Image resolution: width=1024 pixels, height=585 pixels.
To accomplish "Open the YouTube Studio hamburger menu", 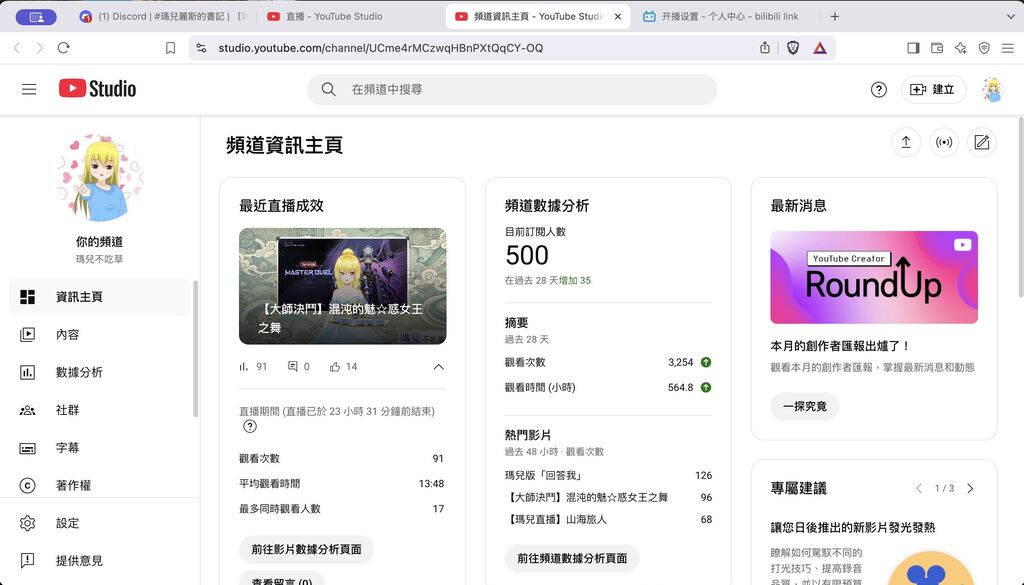I will [29, 89].
